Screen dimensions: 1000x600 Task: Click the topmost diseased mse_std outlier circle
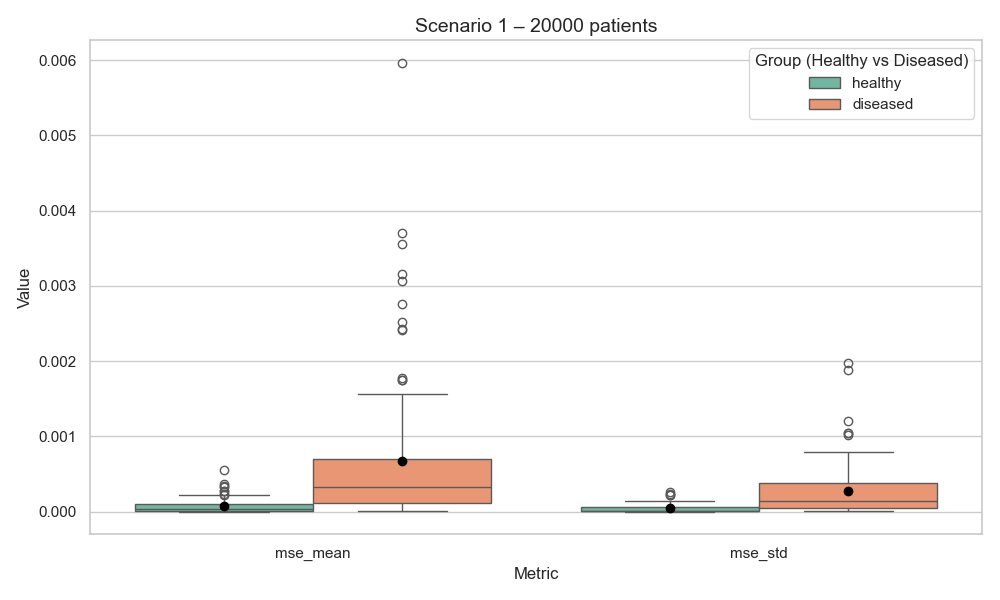pyautogui.click(x=848, y=364)
